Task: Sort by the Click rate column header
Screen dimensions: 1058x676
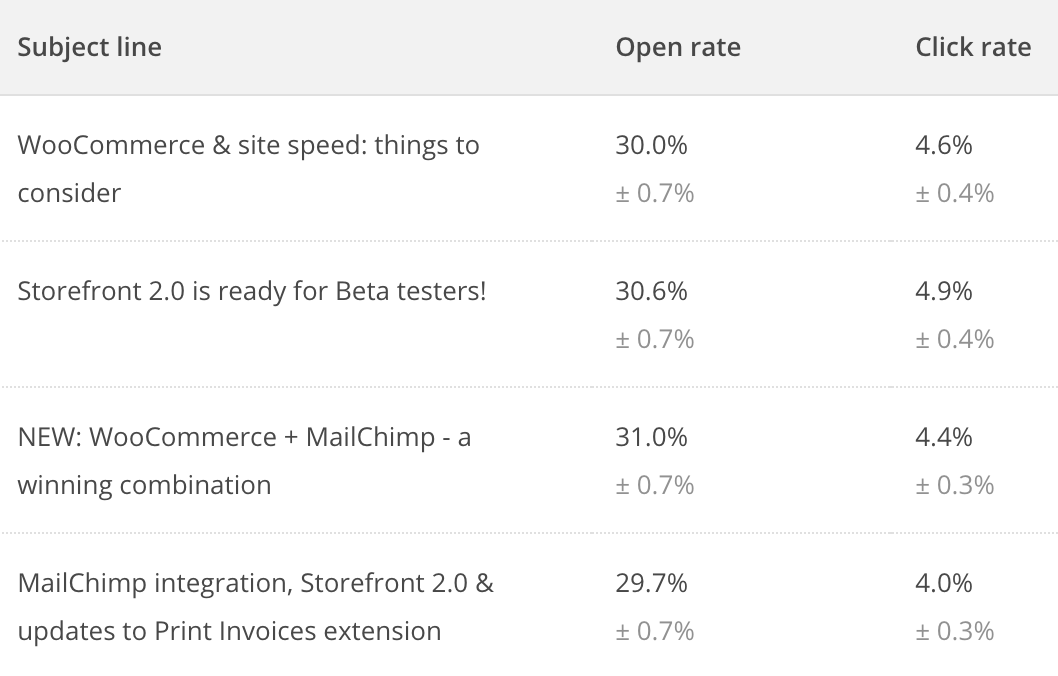Action: click(x=973, y=47)
